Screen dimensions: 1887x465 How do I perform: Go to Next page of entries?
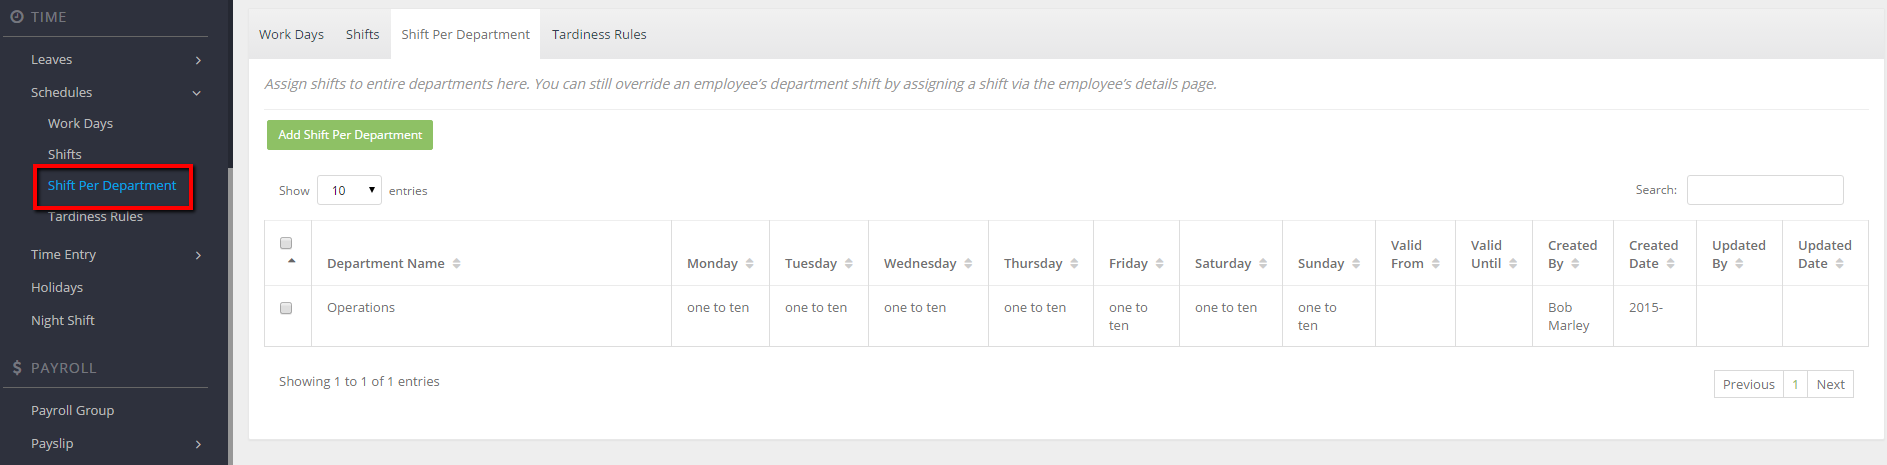pos(1830,384)
